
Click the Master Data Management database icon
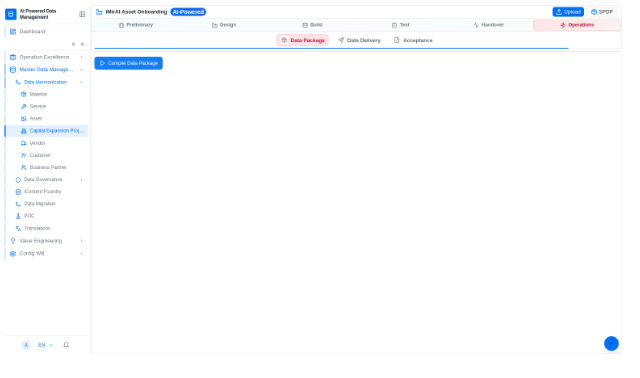tap(13, 70)
